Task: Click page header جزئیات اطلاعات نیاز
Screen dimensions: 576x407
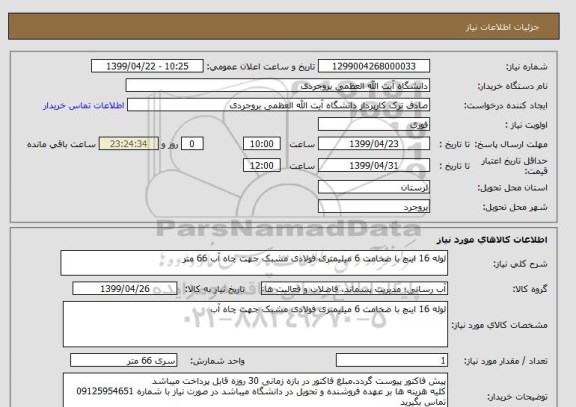Action: point(502,27)
